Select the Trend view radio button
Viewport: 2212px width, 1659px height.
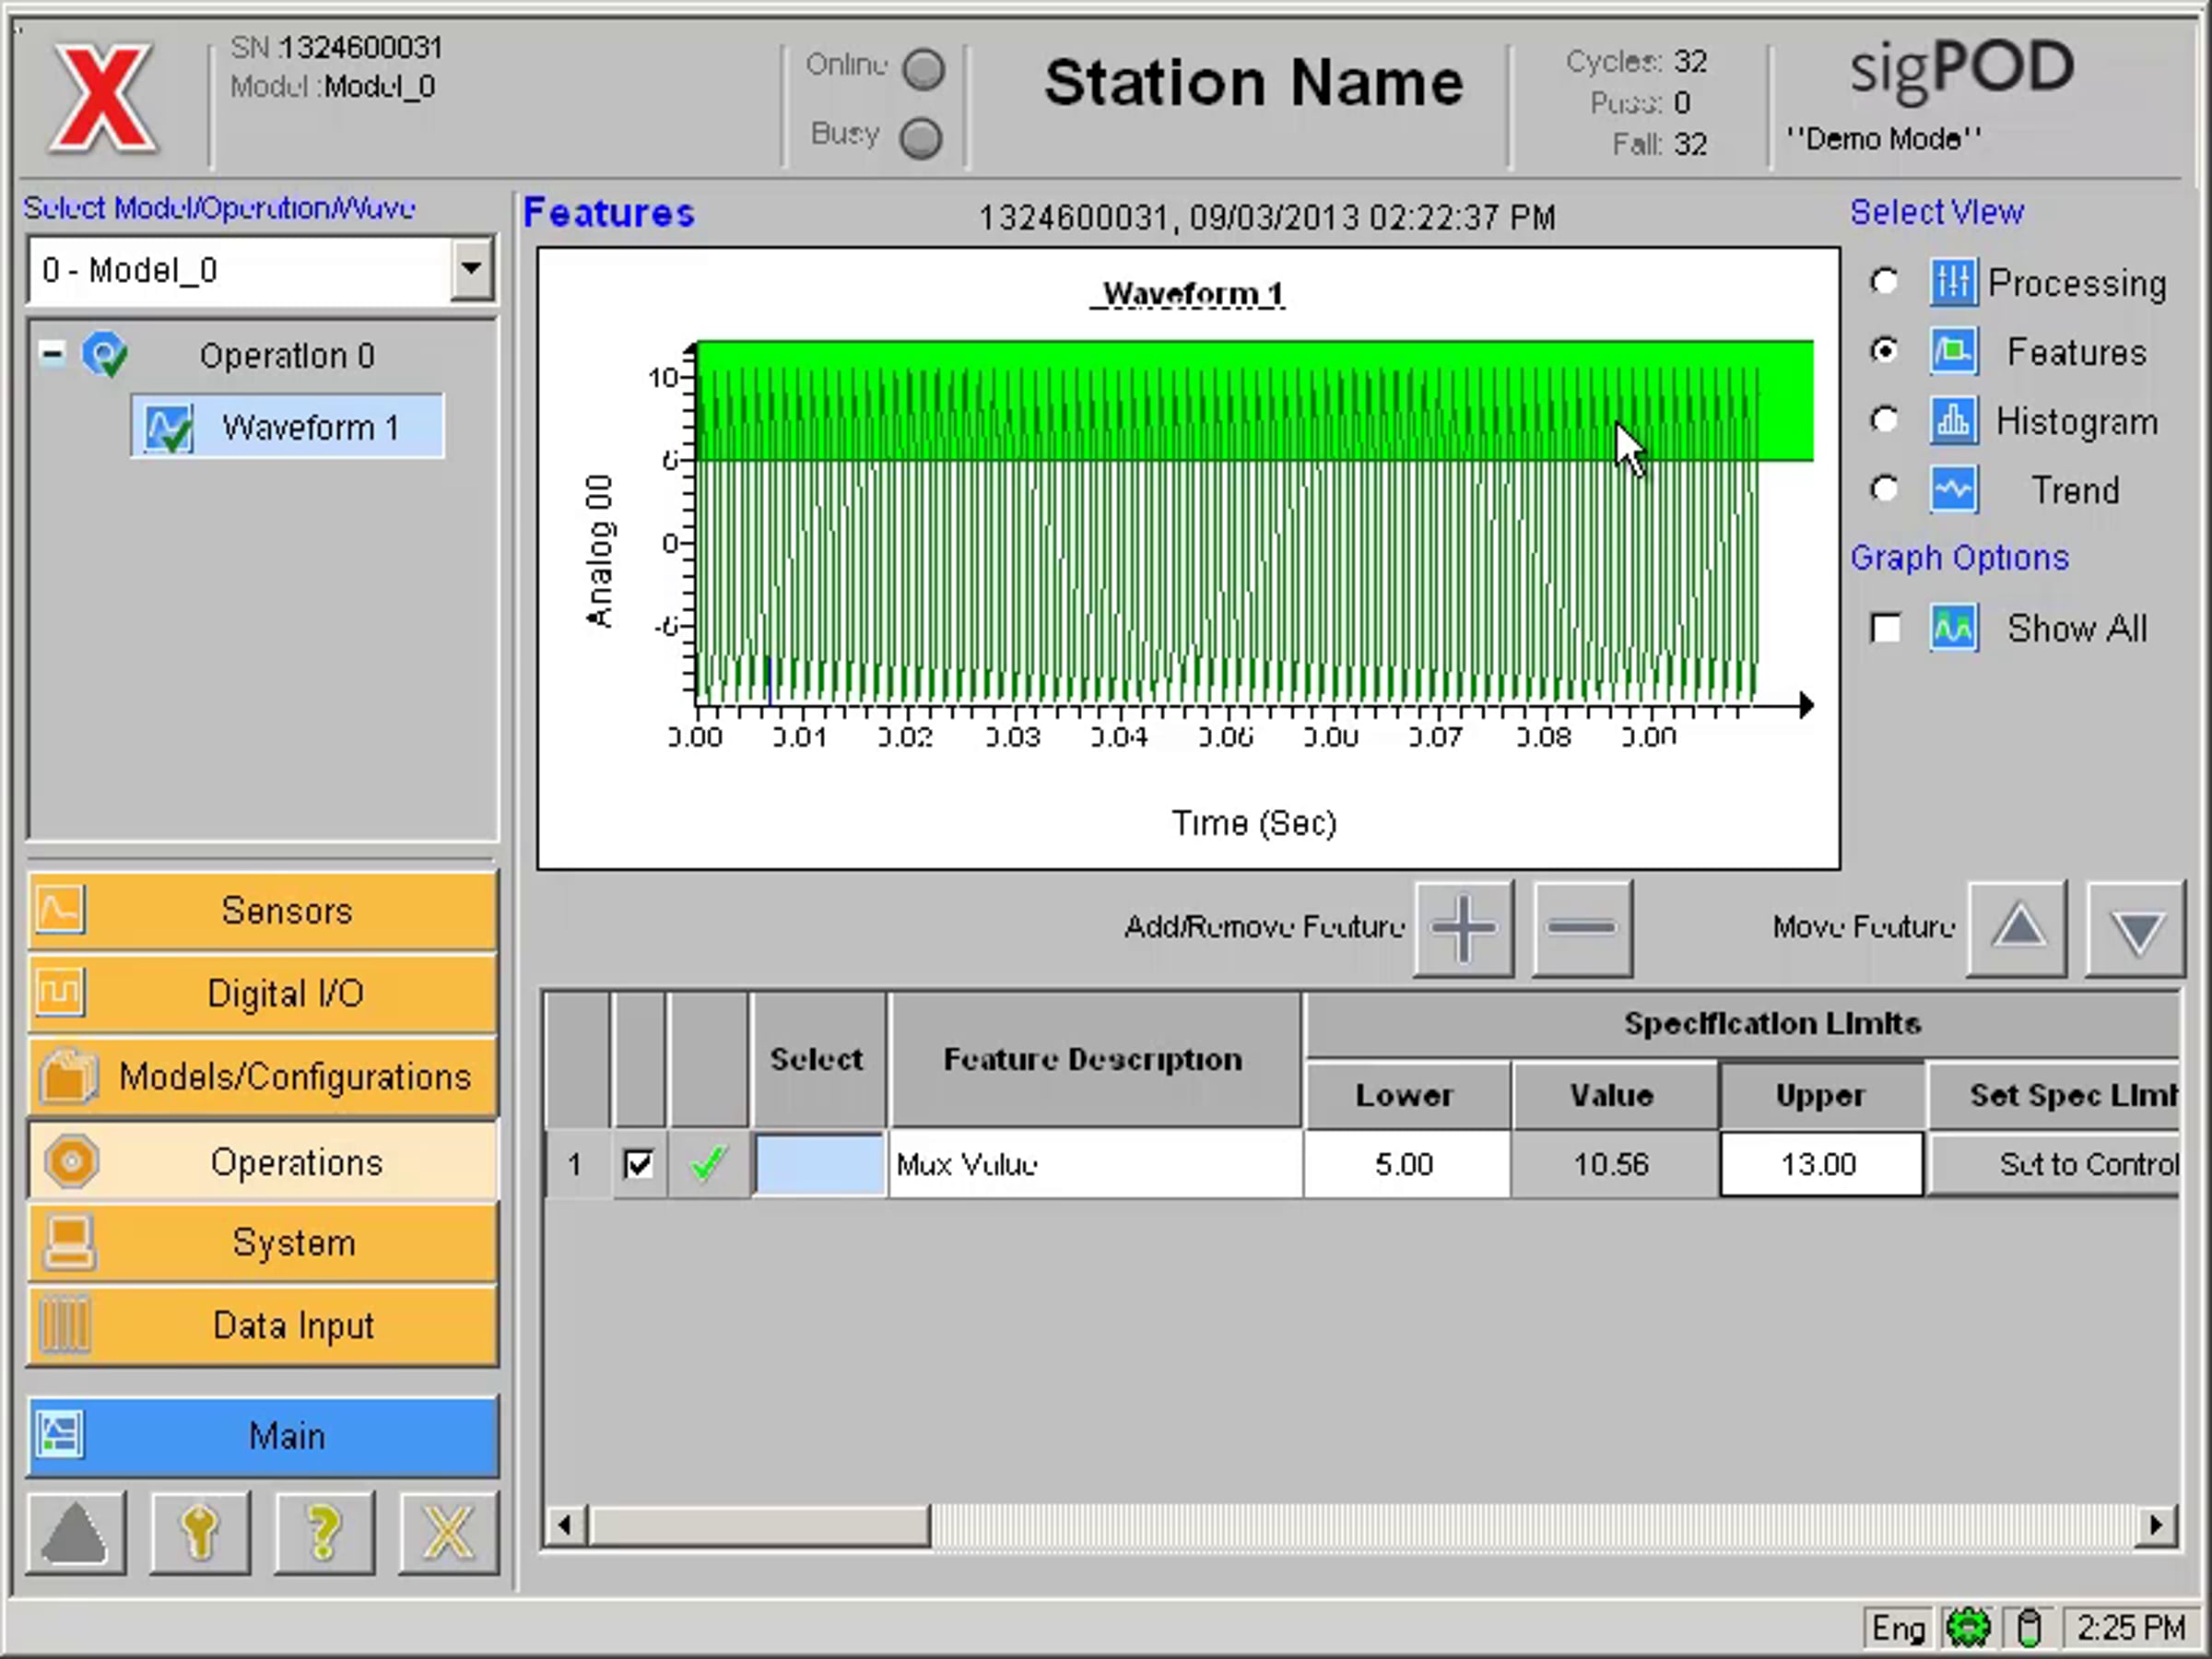pos(1884,489)
